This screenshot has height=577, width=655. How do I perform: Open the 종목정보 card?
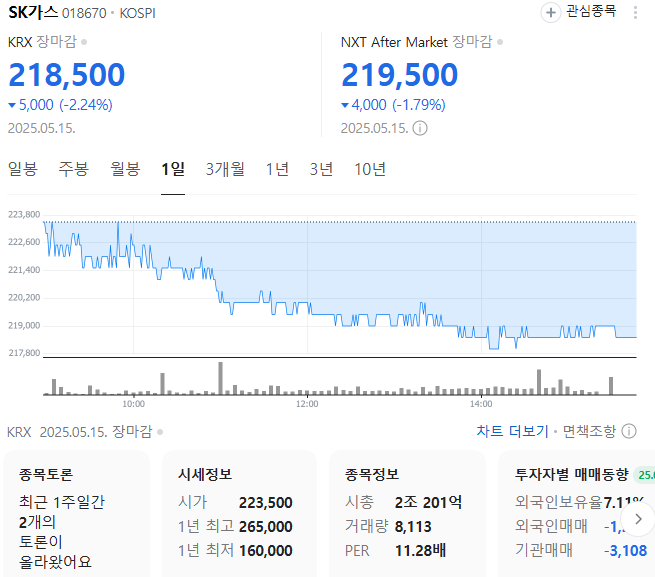407,514
